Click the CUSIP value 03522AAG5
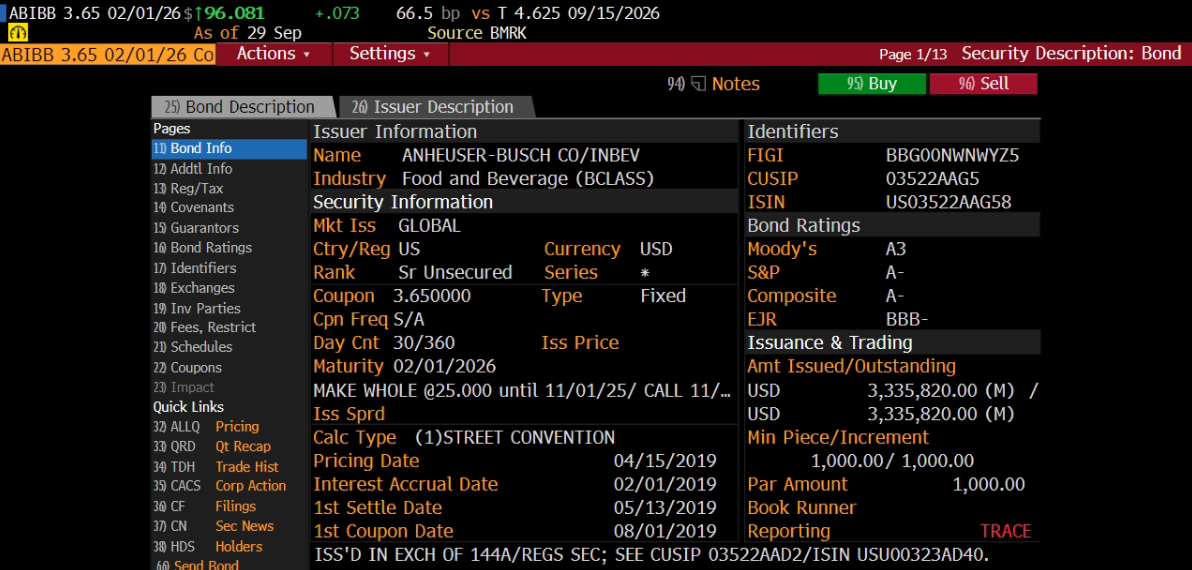Image resolution: width=1192 pixels, height=570 pixels. pyautogui.click(x=933, y=179)
